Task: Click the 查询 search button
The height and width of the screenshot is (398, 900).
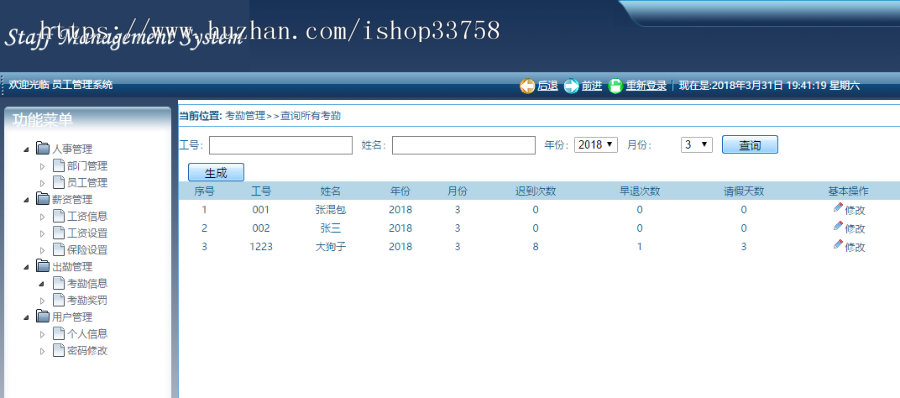Action: point(750,145)
